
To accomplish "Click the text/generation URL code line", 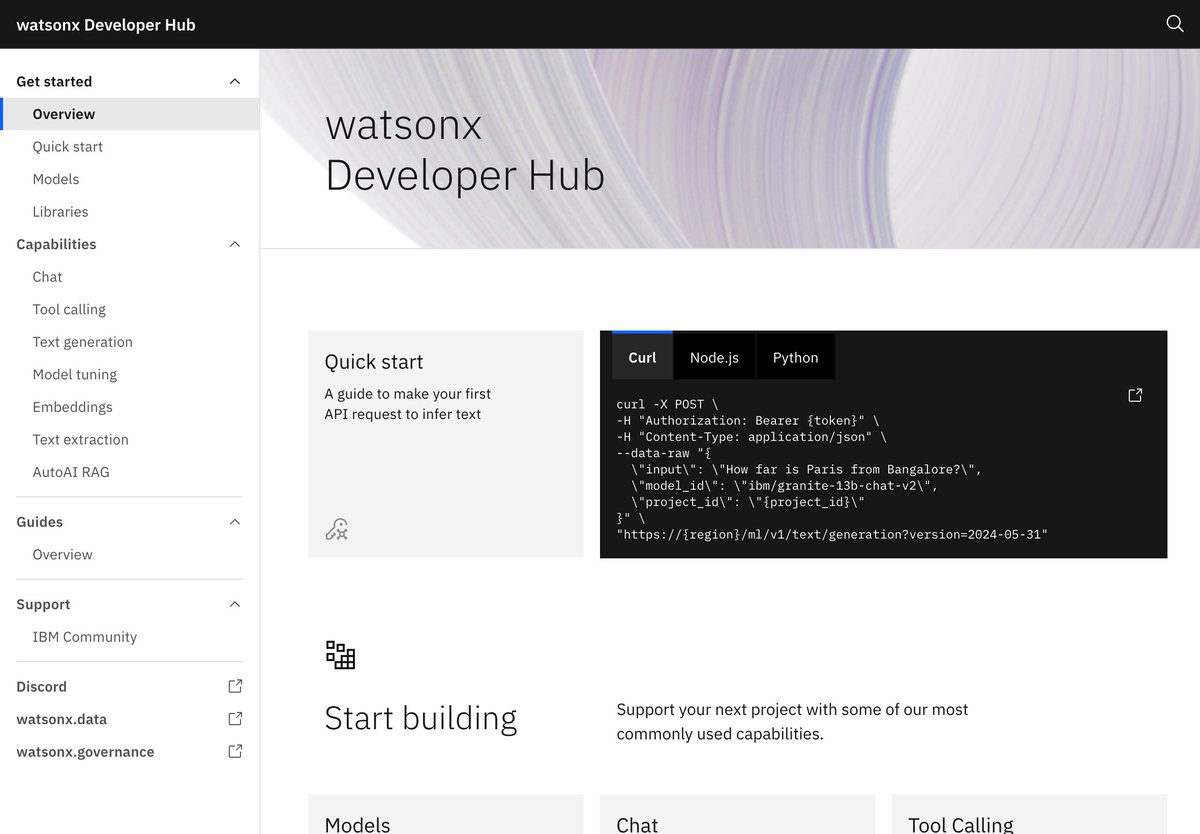I will tap(832, 534).
